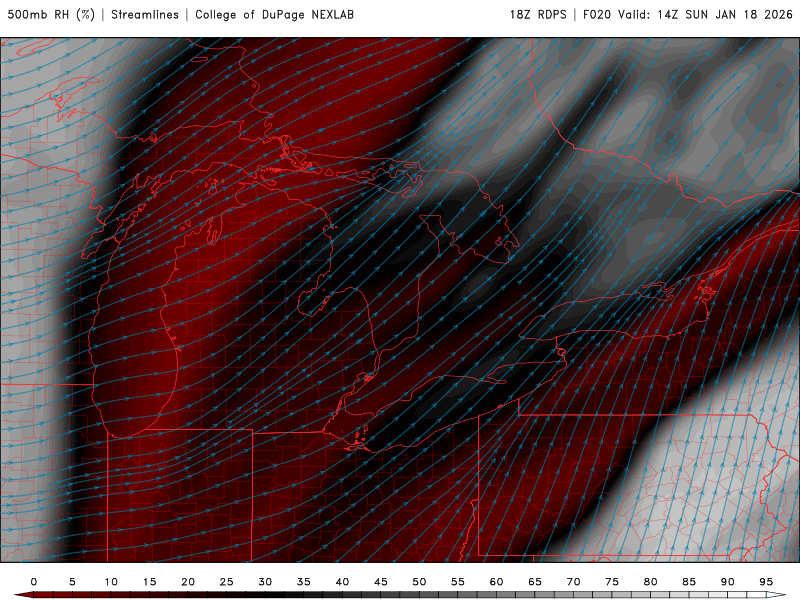Click the 45 label on color scale
Screen dimensions: 800x600
click(x=381, y=582)
